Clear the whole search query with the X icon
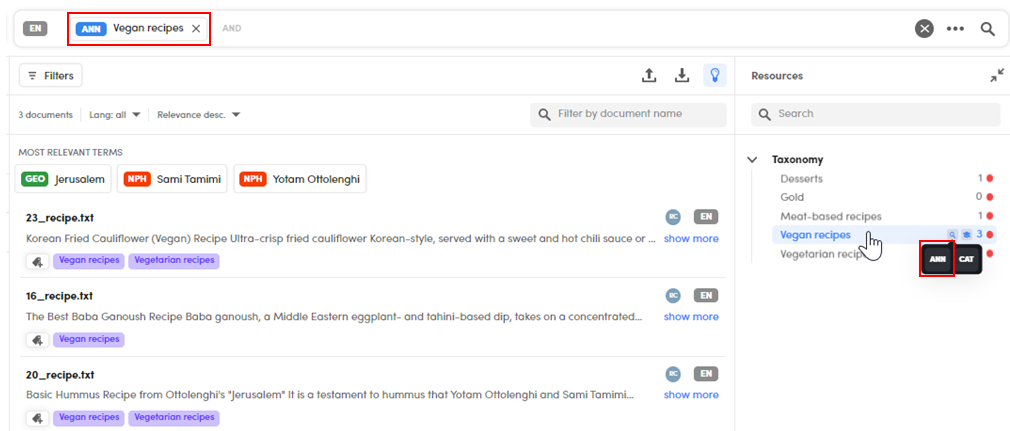1010x431 pixels. (x=924, y=29)
